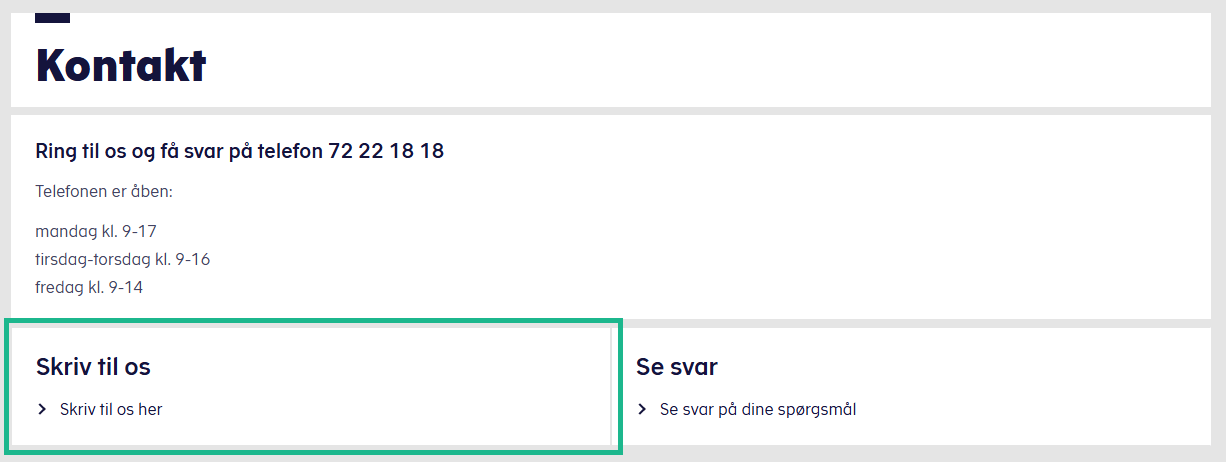
Task: Click the phone number 72 22 18 18
Action: [x=386, y=151]
